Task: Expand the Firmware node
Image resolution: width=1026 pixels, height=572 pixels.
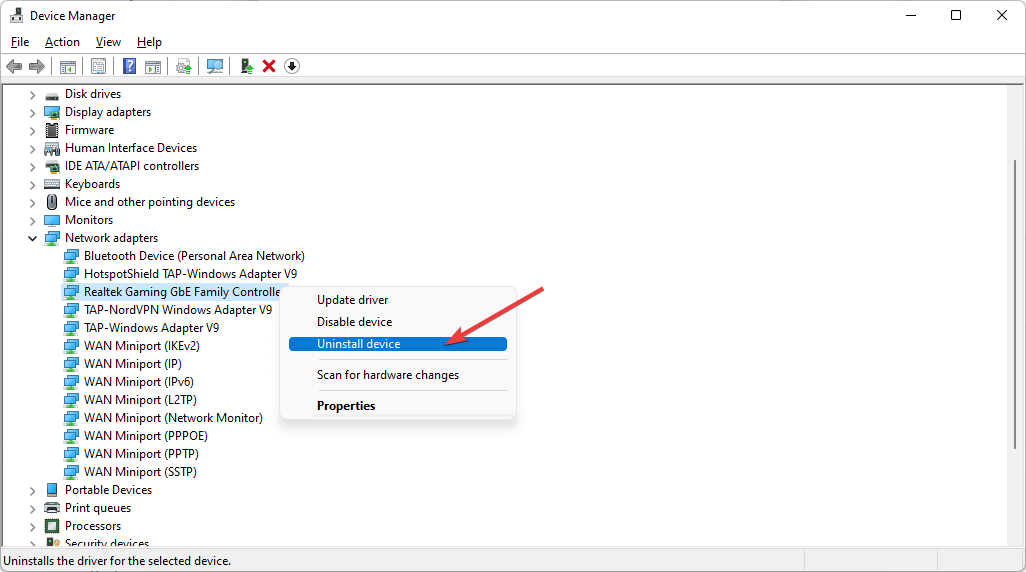Action: click(32, 131)
